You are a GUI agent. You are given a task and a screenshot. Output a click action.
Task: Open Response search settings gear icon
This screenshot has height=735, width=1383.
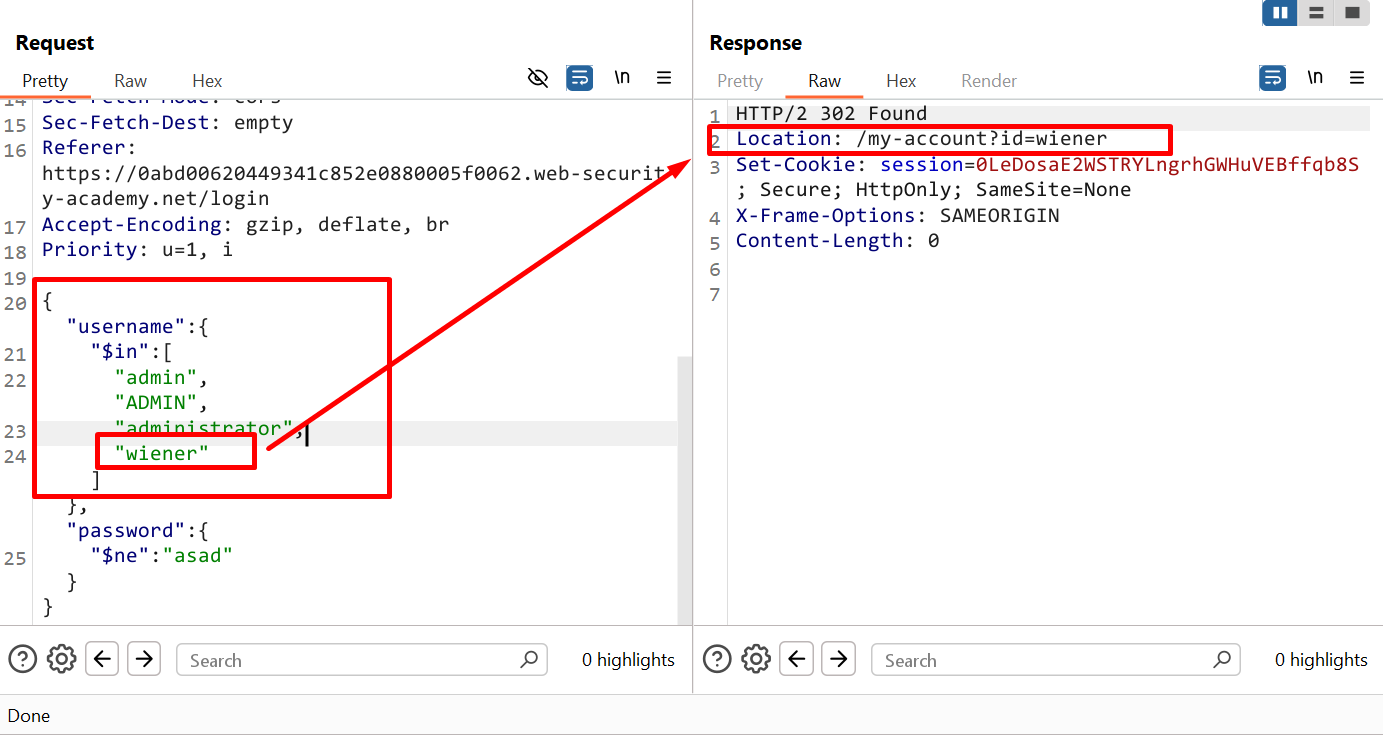point(757,659)
